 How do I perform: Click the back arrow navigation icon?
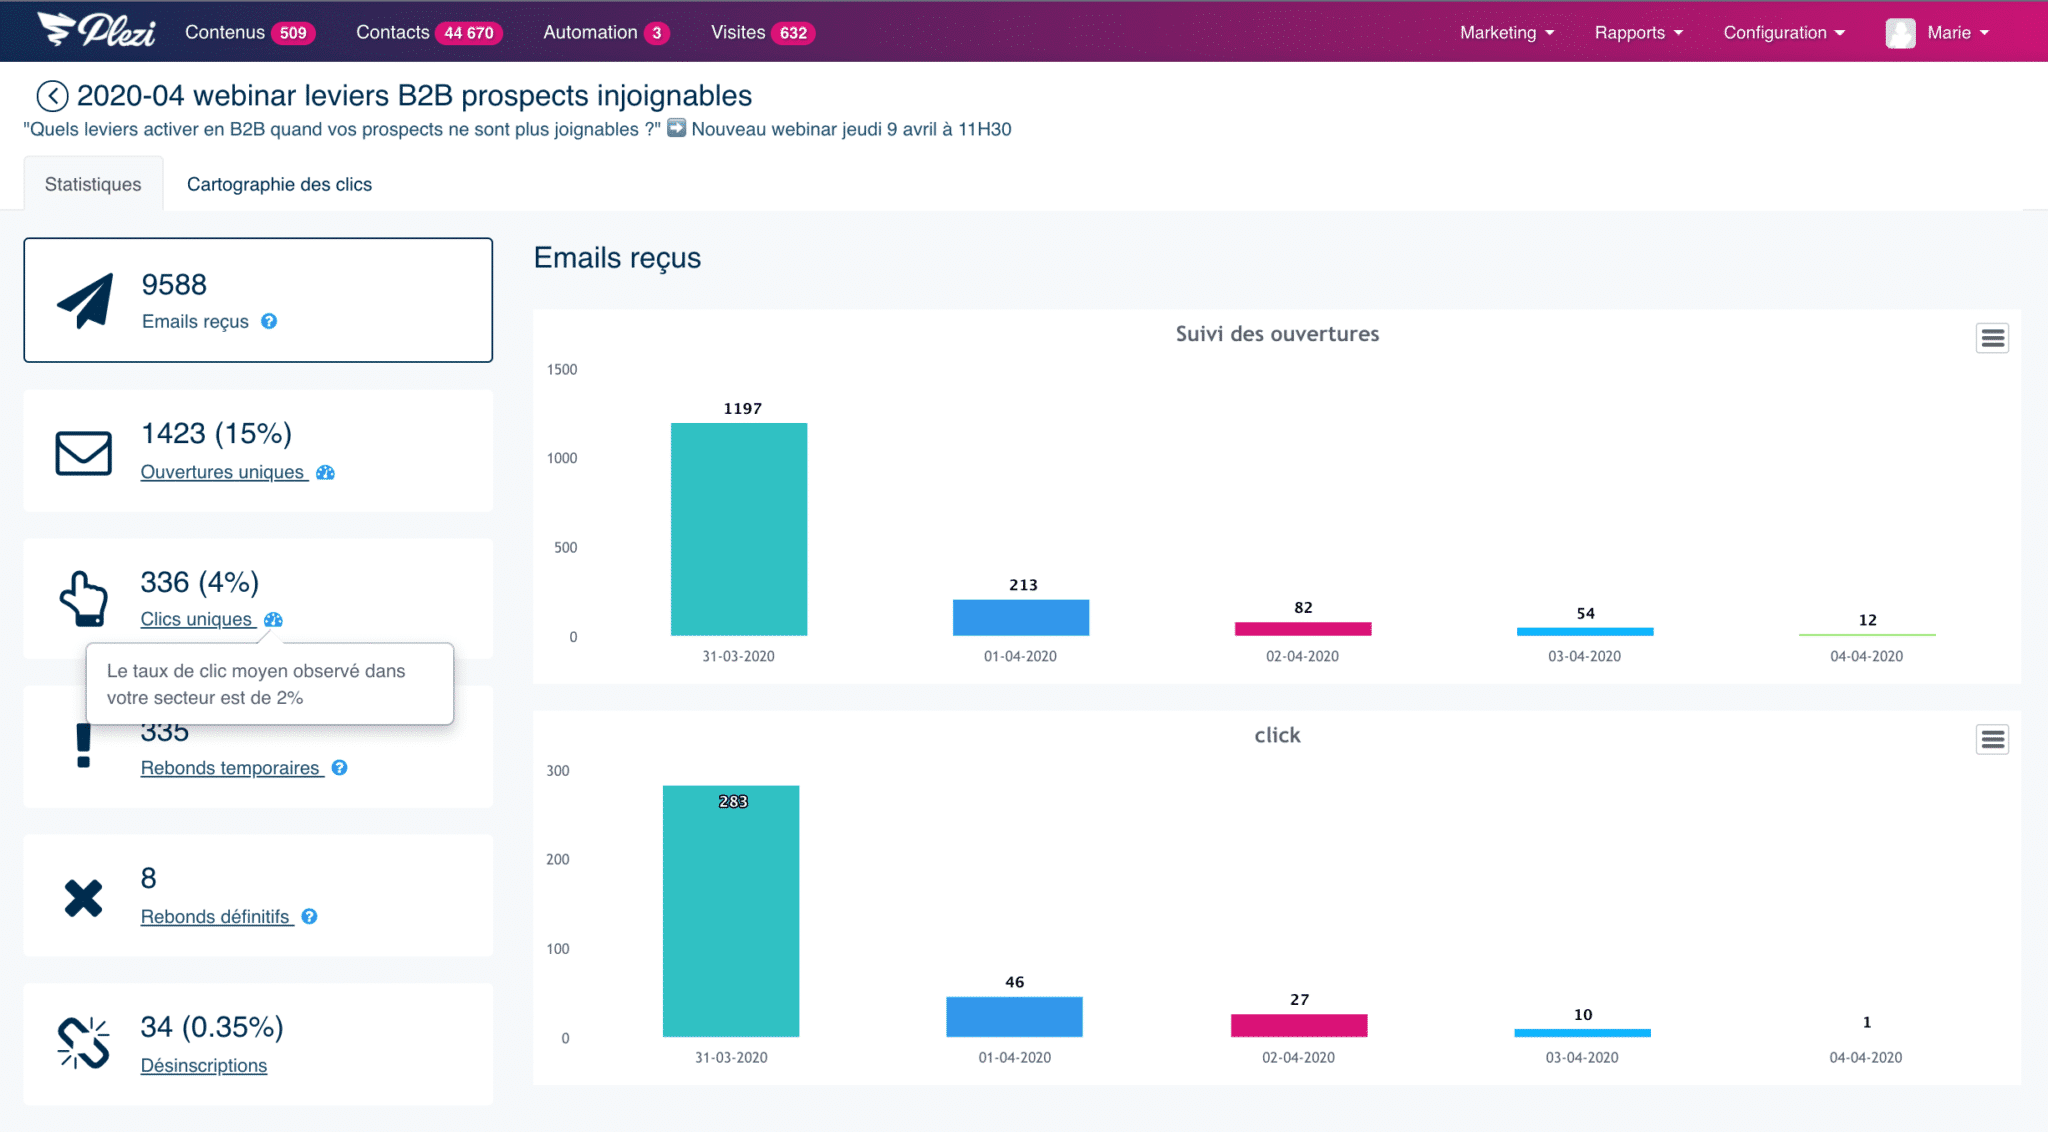click(52, 95)
